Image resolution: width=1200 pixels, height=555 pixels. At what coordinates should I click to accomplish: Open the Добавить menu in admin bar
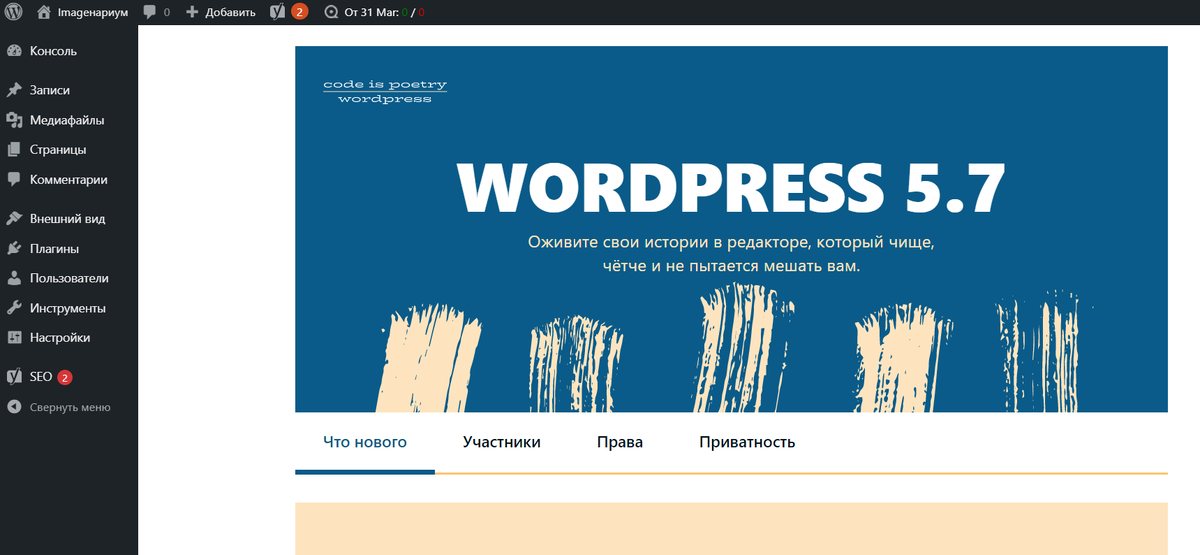click(228, 12)
